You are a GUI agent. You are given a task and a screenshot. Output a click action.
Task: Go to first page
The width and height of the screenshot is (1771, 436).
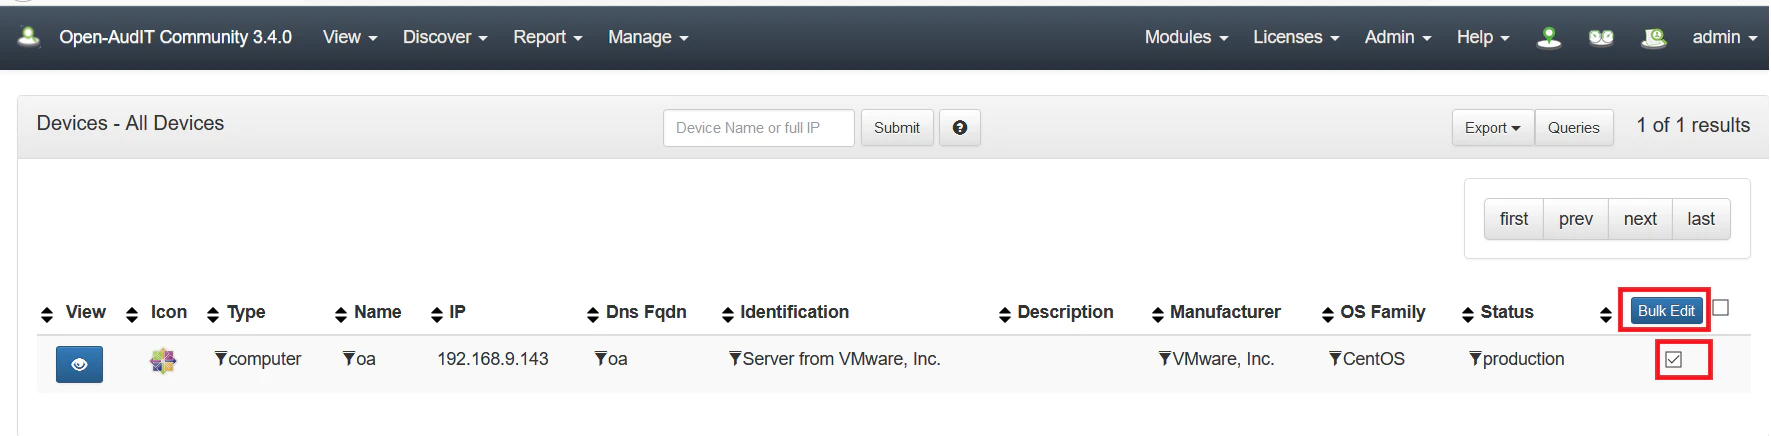point(1514,219)
